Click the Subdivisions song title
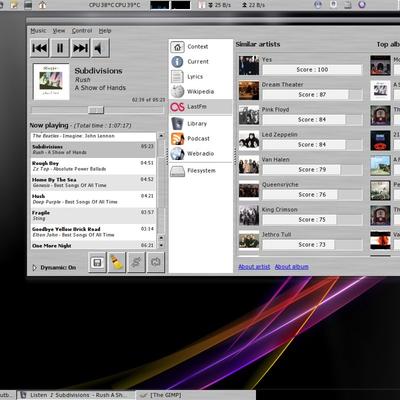 [x=98, y=71]
